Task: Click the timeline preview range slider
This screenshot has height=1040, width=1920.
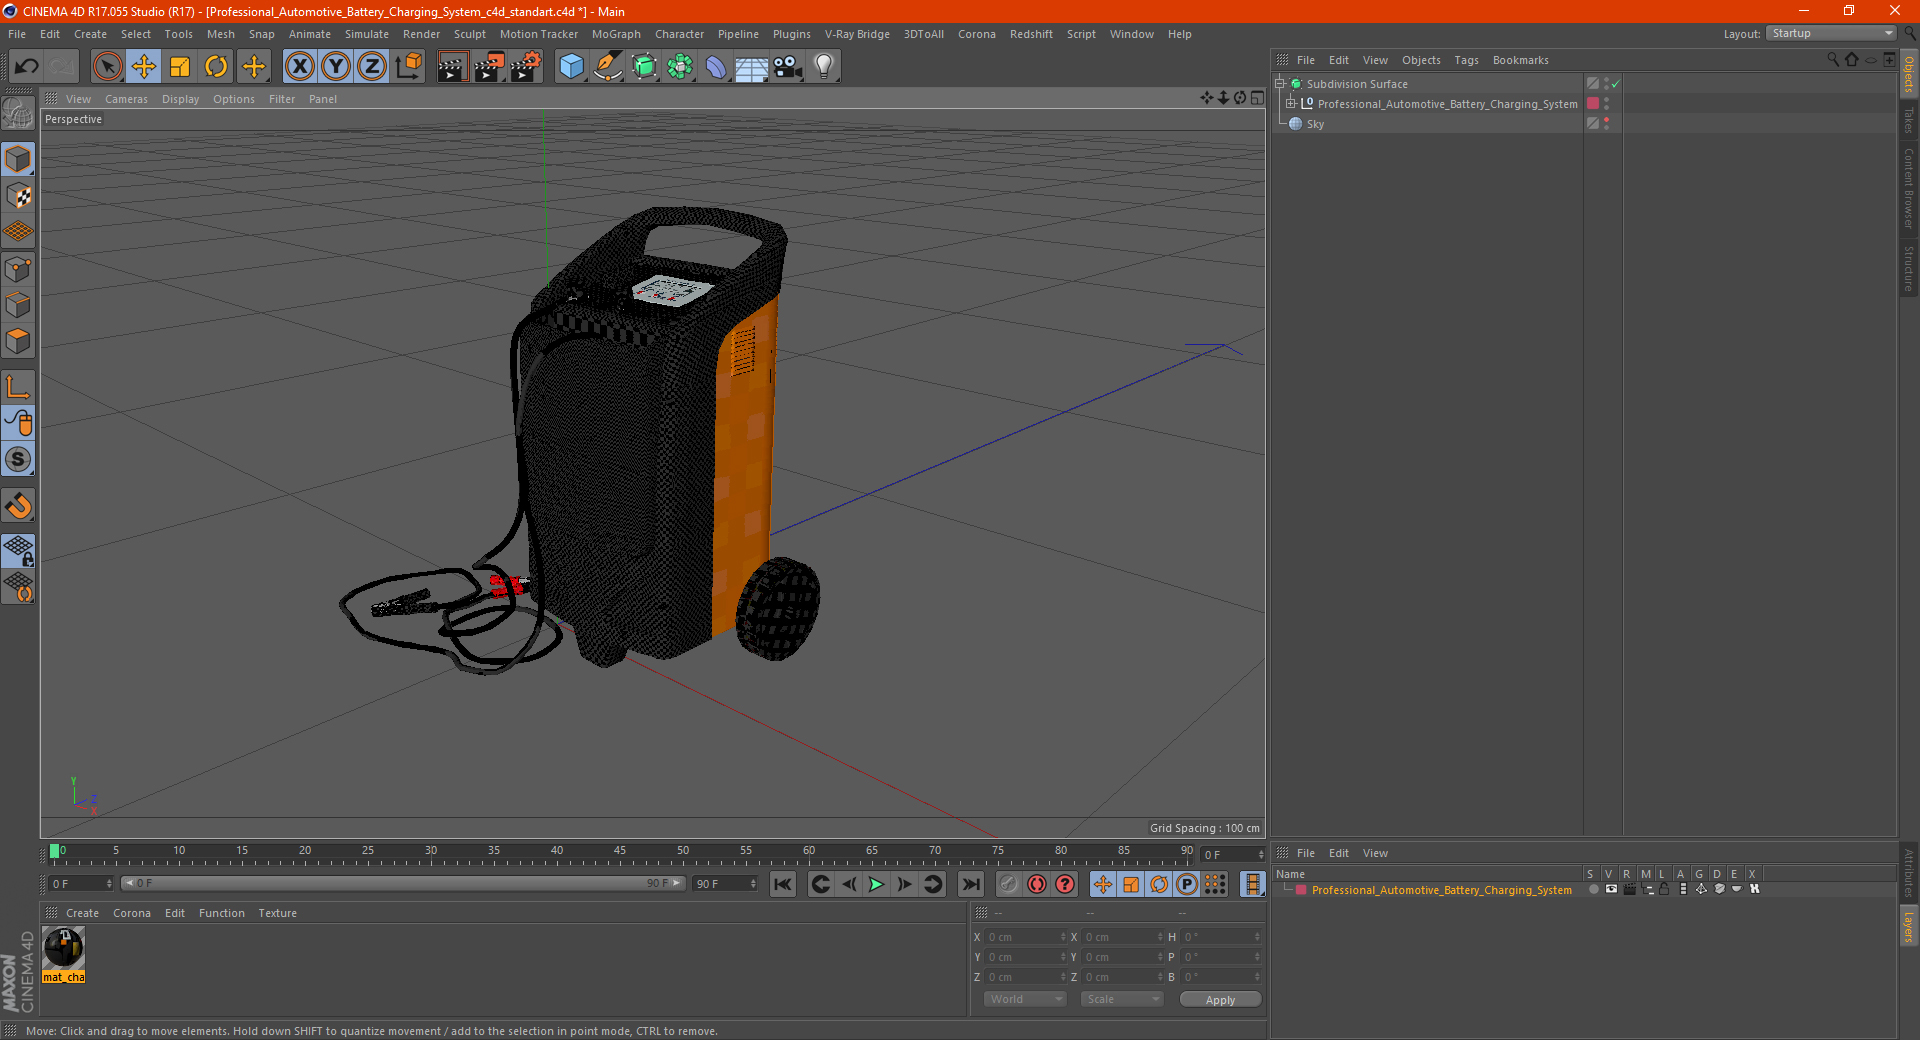Action: pyautogui.click(x=404, y=883)
